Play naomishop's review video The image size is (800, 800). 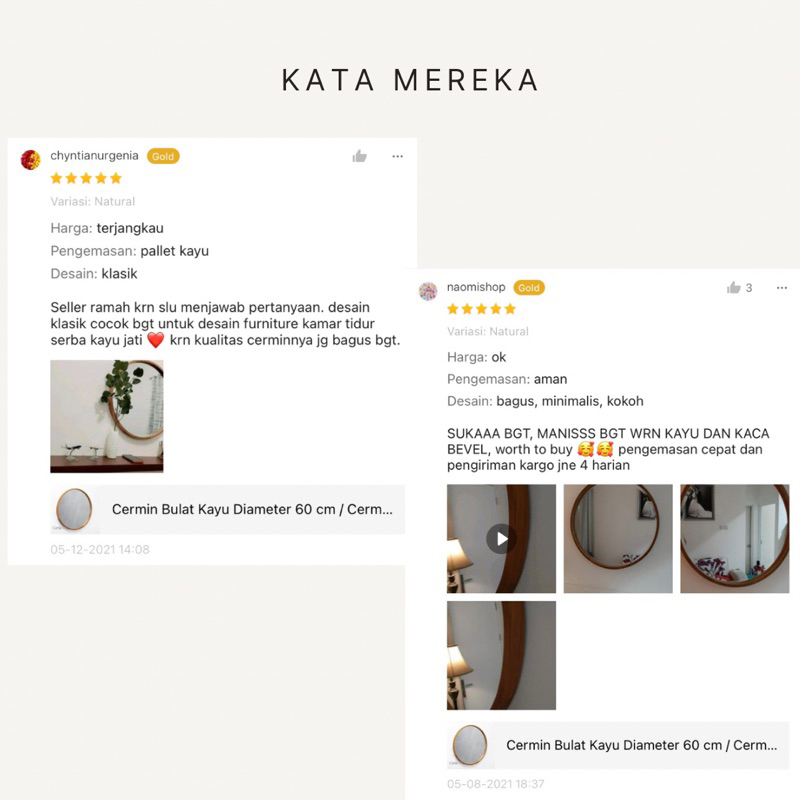pos(501,539)
